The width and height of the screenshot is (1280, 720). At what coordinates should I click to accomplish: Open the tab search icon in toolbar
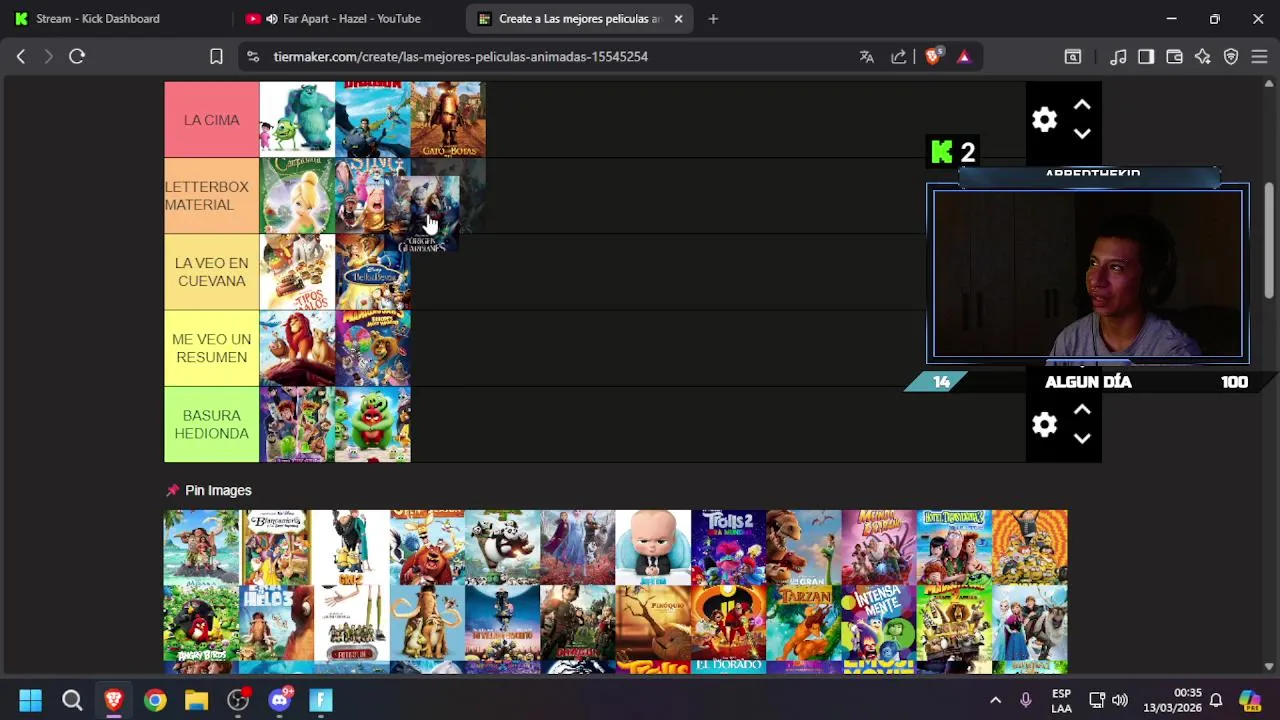(x=1073, y=57)
